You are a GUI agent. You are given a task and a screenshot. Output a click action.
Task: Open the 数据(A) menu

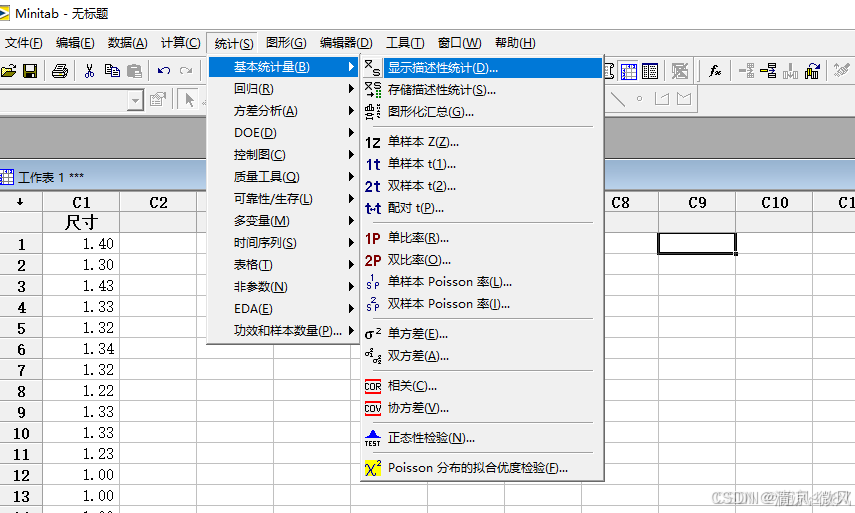128,43
